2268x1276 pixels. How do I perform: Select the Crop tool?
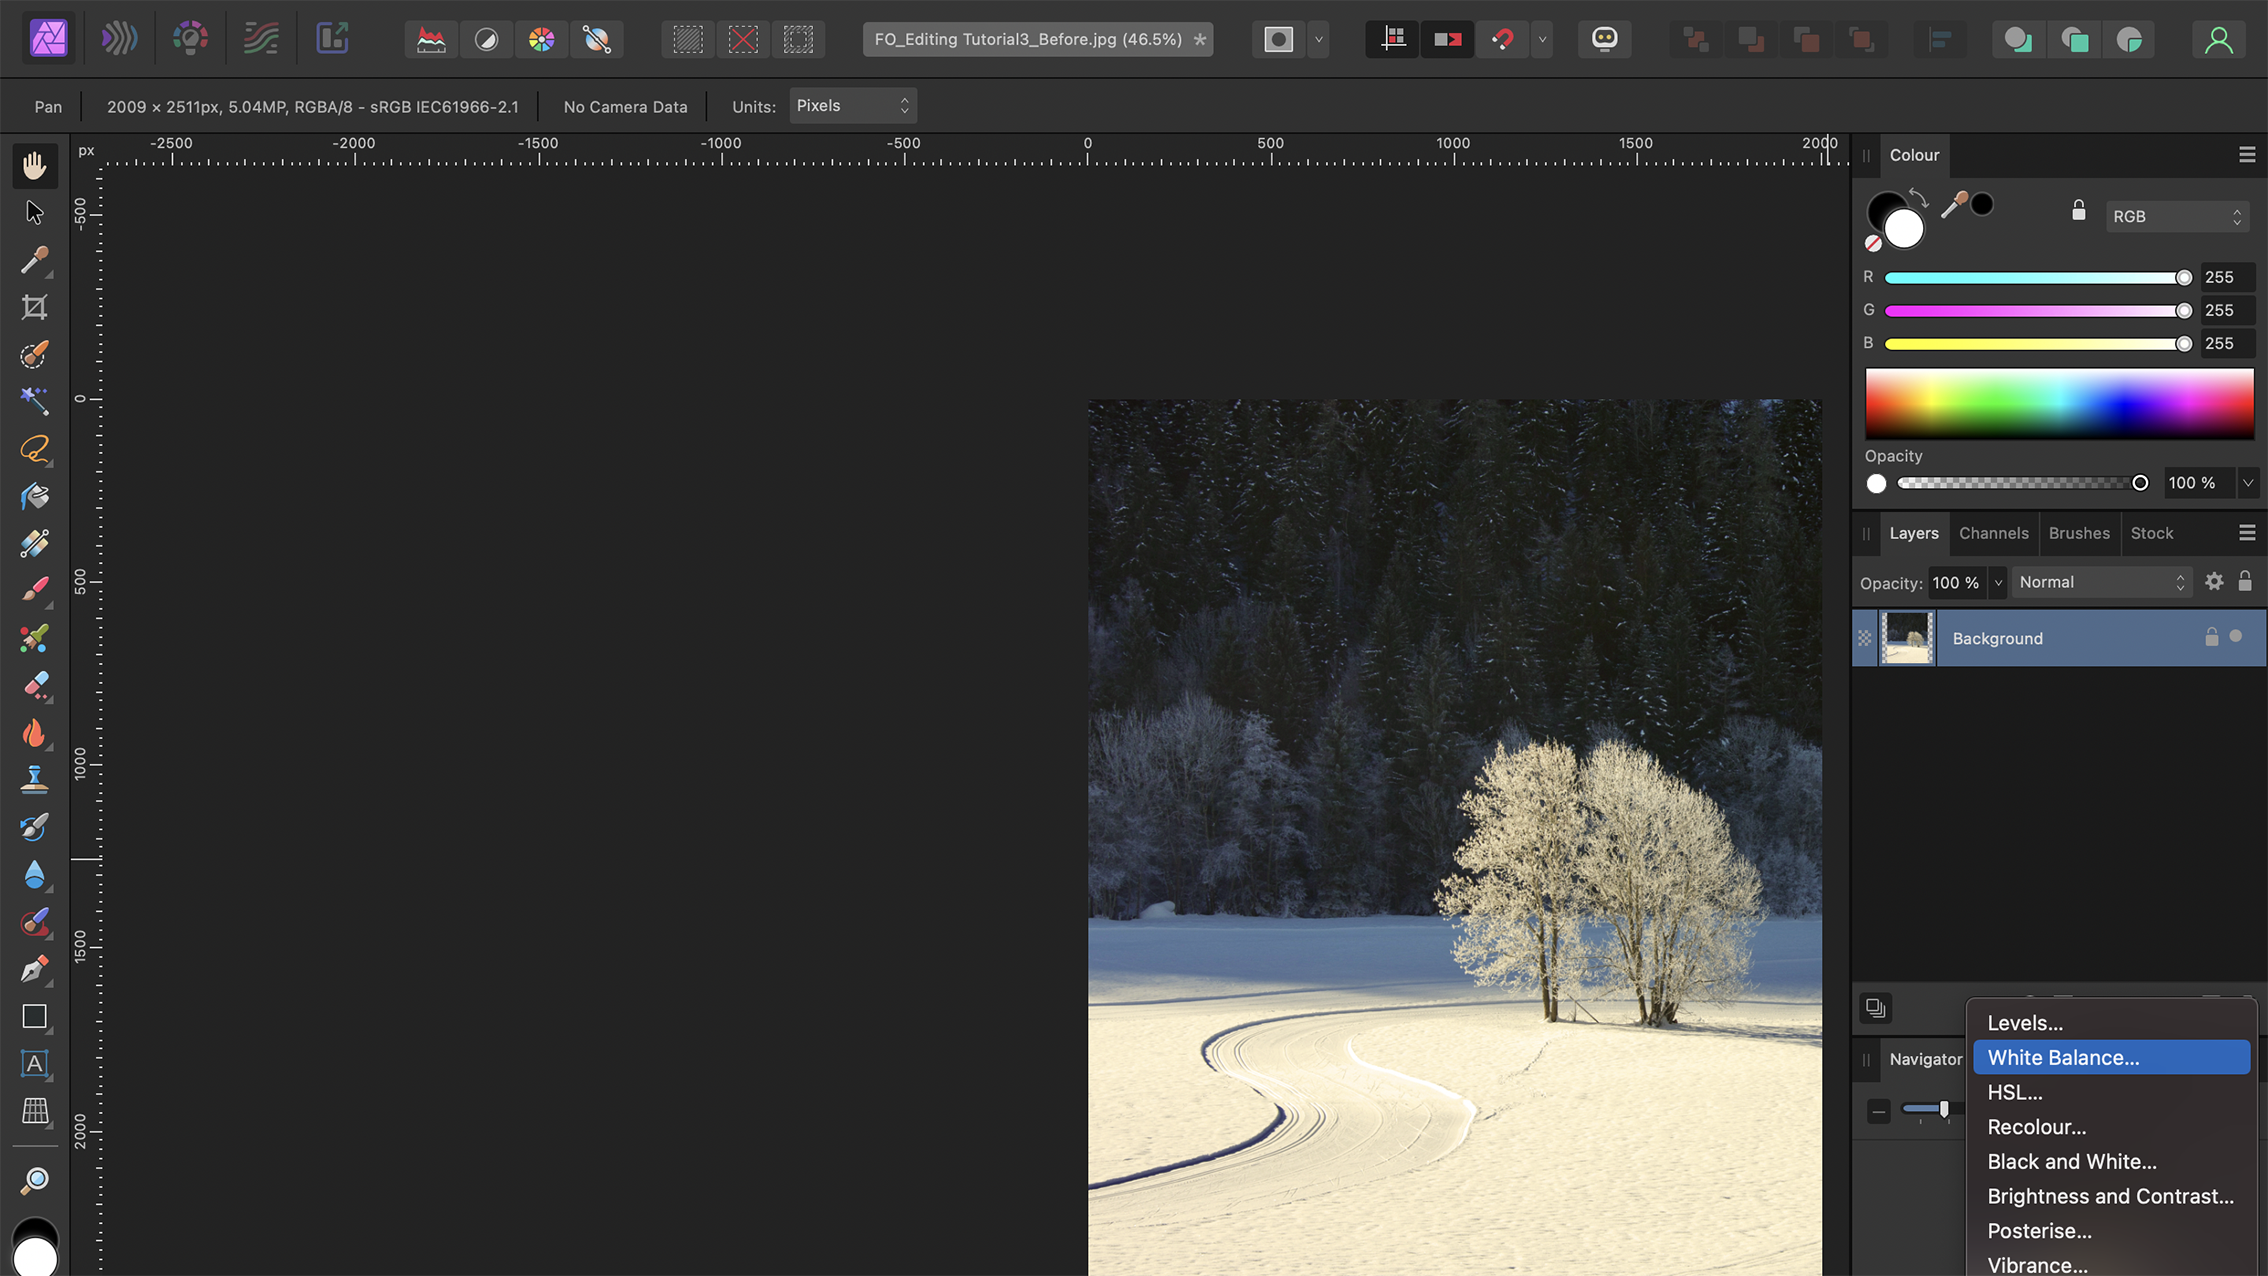coord(34,307)
